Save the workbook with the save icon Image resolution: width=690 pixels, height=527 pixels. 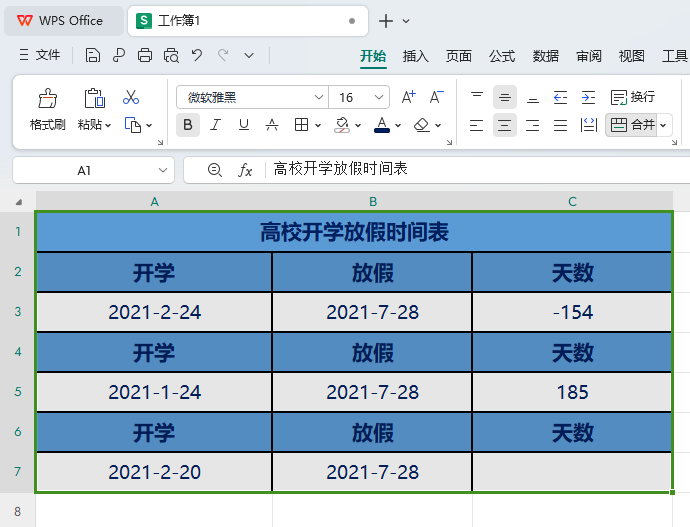click(92, 55)
